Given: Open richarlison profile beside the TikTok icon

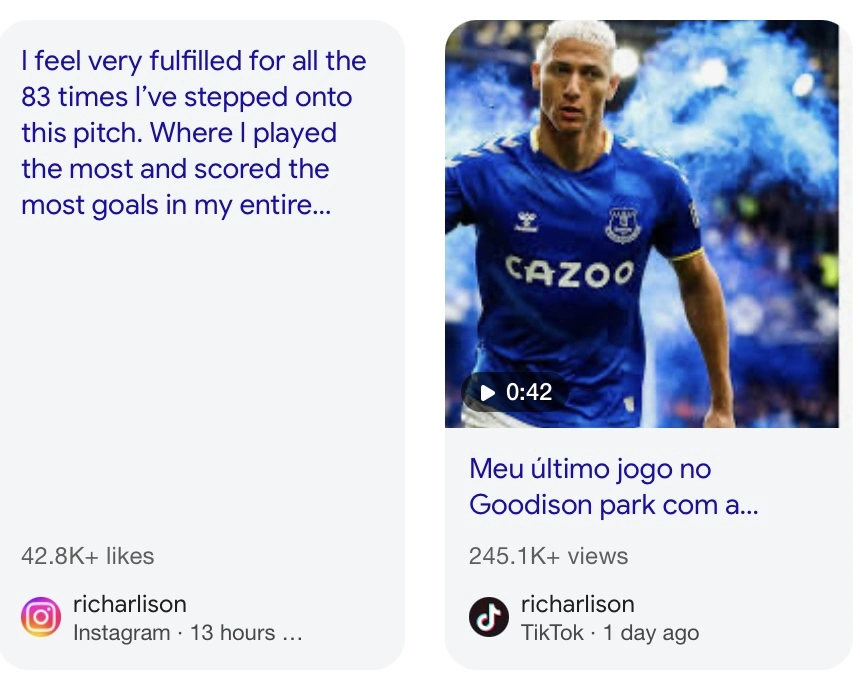Looking at the screenshot, I should (x=577, y=604).
